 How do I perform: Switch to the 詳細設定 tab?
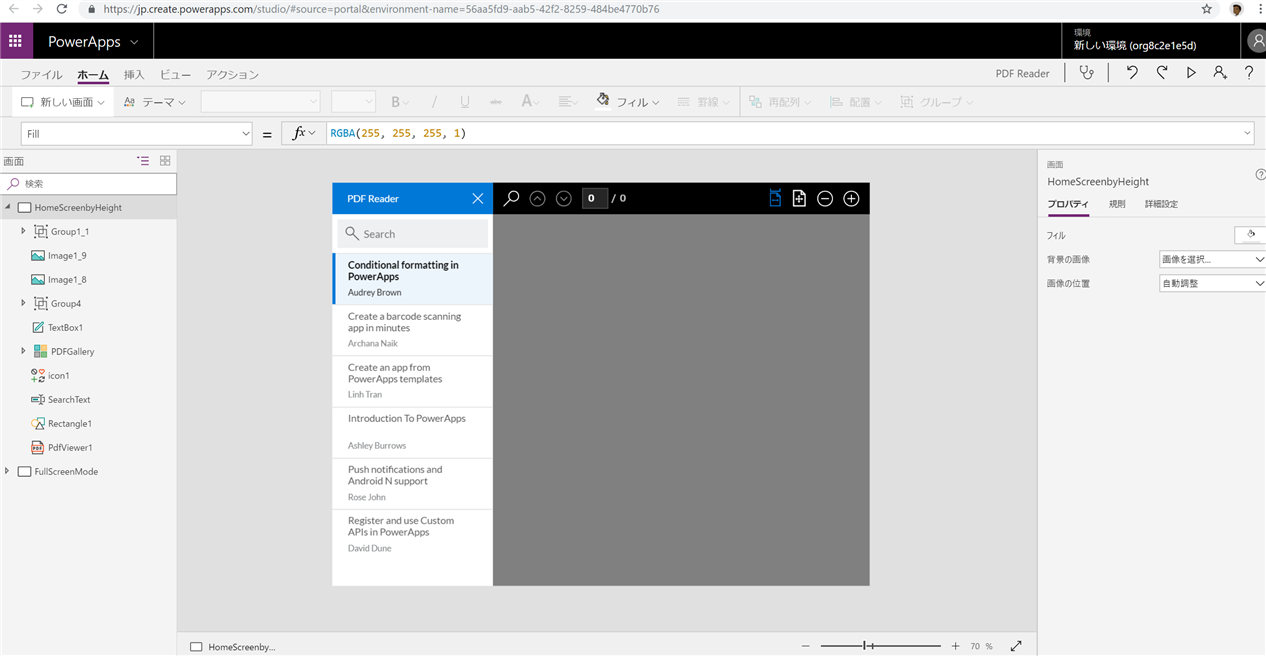[x=1162, y=203]
